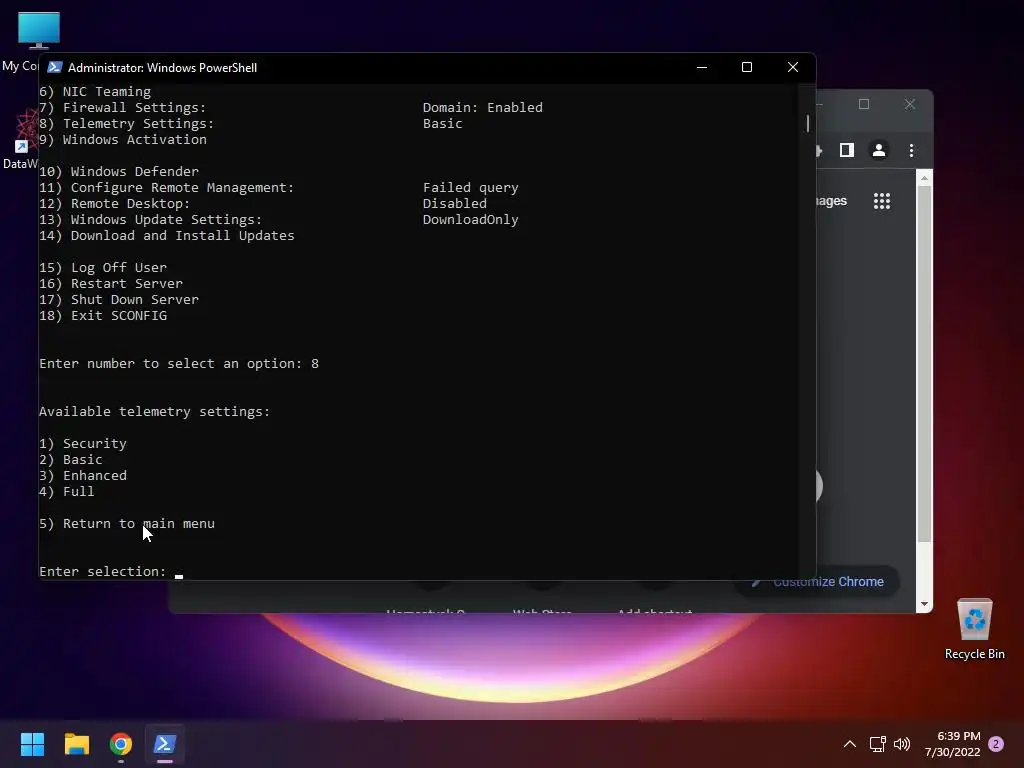Viewport: 1024px width, 768px height.
Task: Select the Recycle Bin desktop icon
Action: tap(974, 628)
